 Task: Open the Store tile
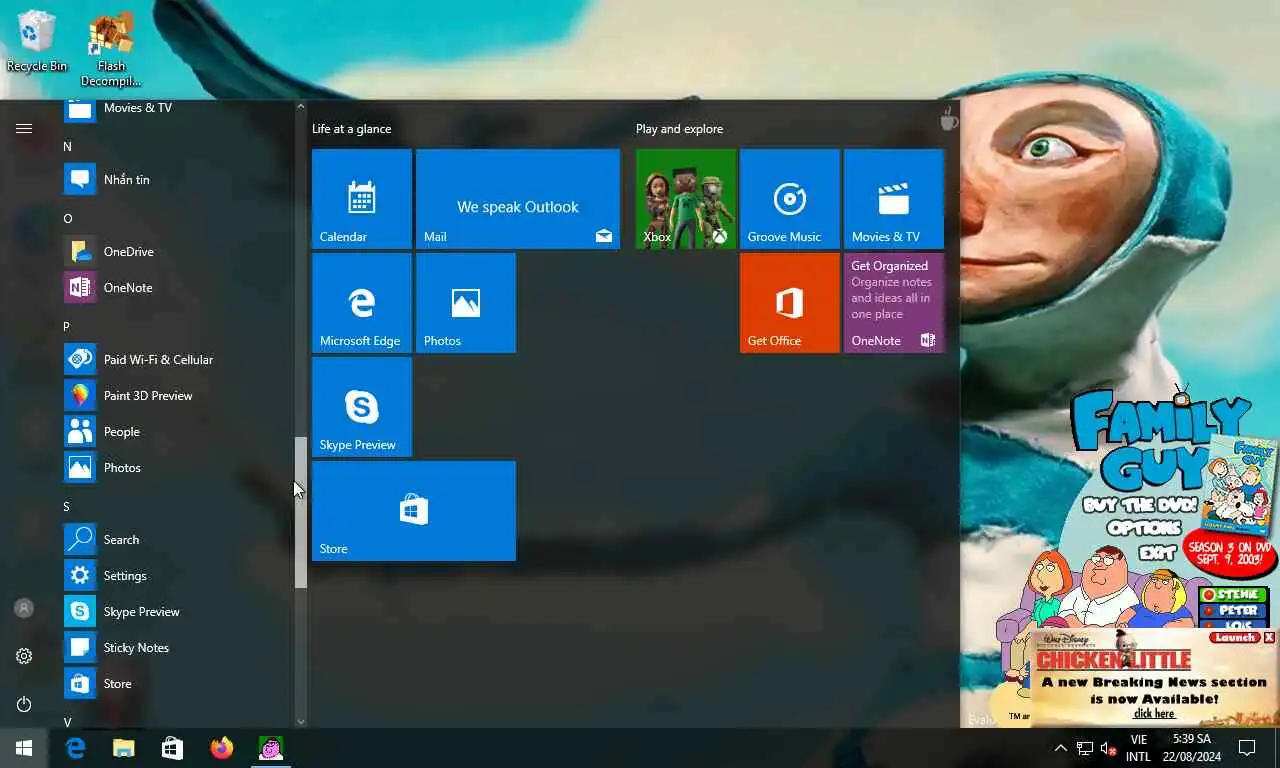click(x=414, y=511)
